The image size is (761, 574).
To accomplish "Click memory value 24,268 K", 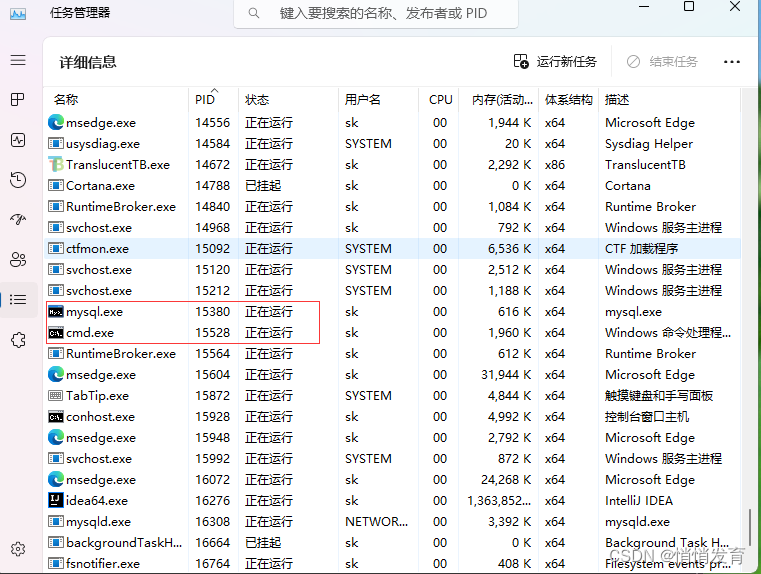I will pyautogui.click(x=506, y=479).
